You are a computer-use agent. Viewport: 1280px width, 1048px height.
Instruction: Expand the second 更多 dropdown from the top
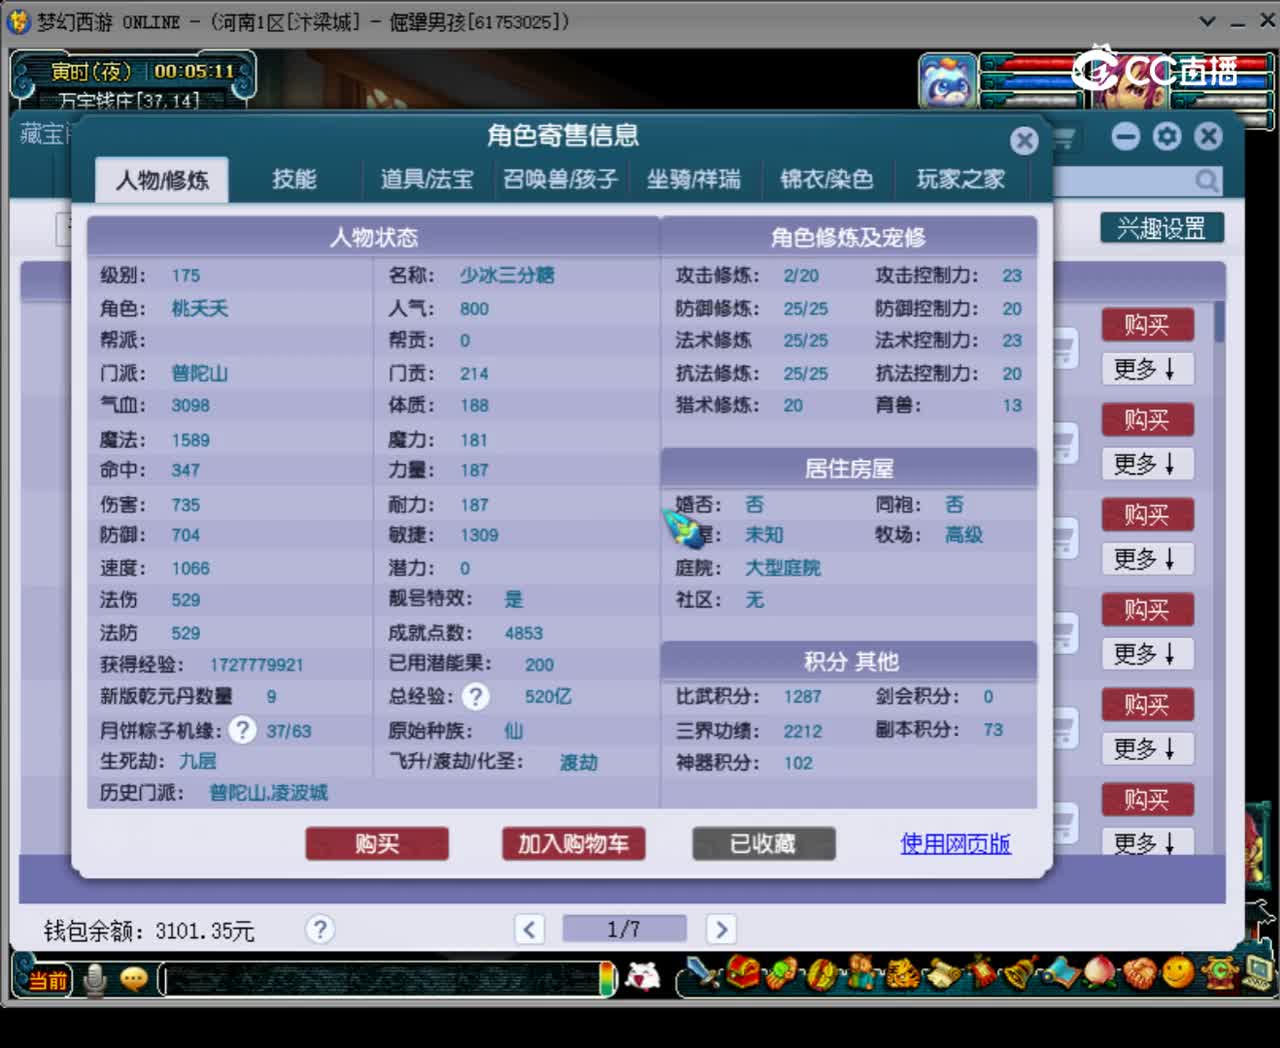1147,464
